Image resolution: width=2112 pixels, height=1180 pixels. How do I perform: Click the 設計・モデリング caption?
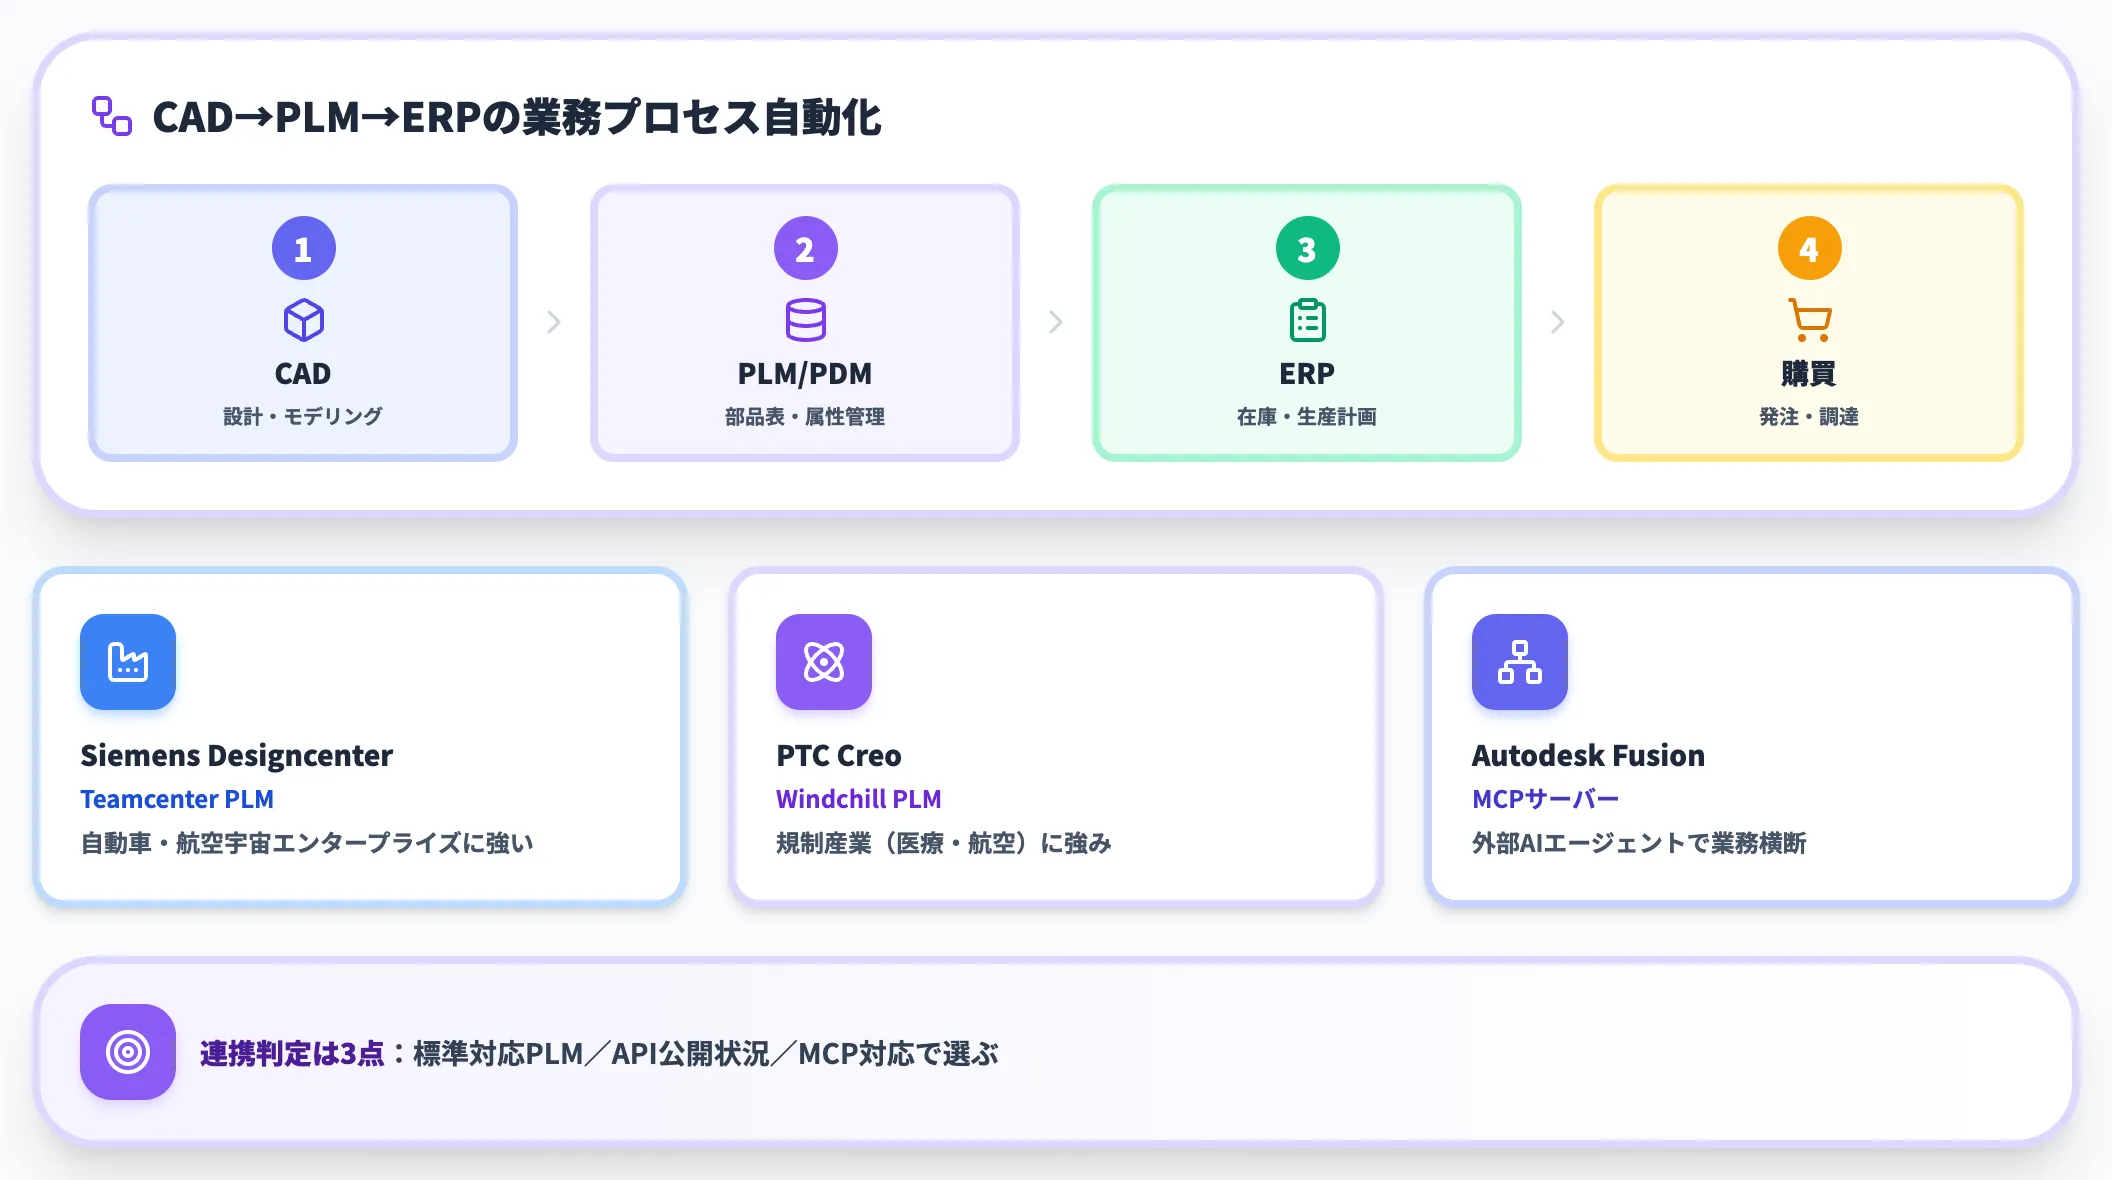pos(303,416)
